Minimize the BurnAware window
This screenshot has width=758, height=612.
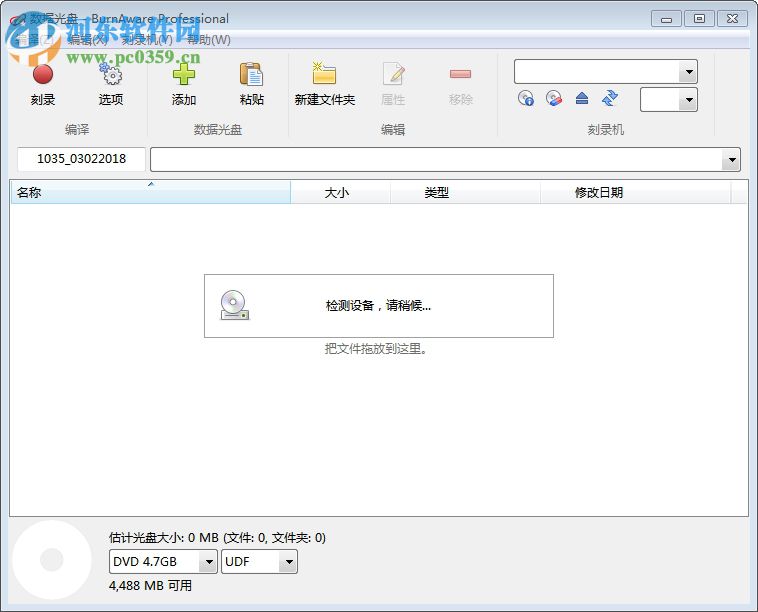coord(666,19)
